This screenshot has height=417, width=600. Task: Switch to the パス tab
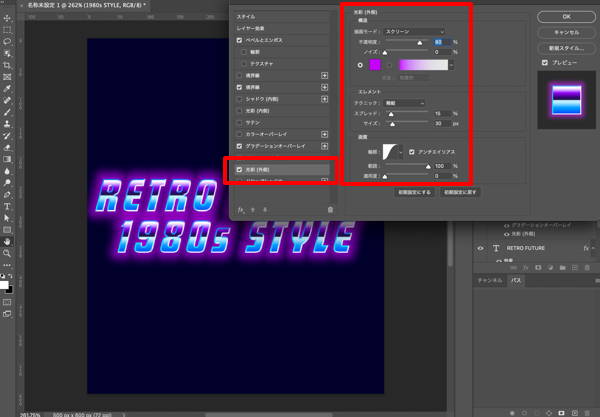click(x=516, y=280)
